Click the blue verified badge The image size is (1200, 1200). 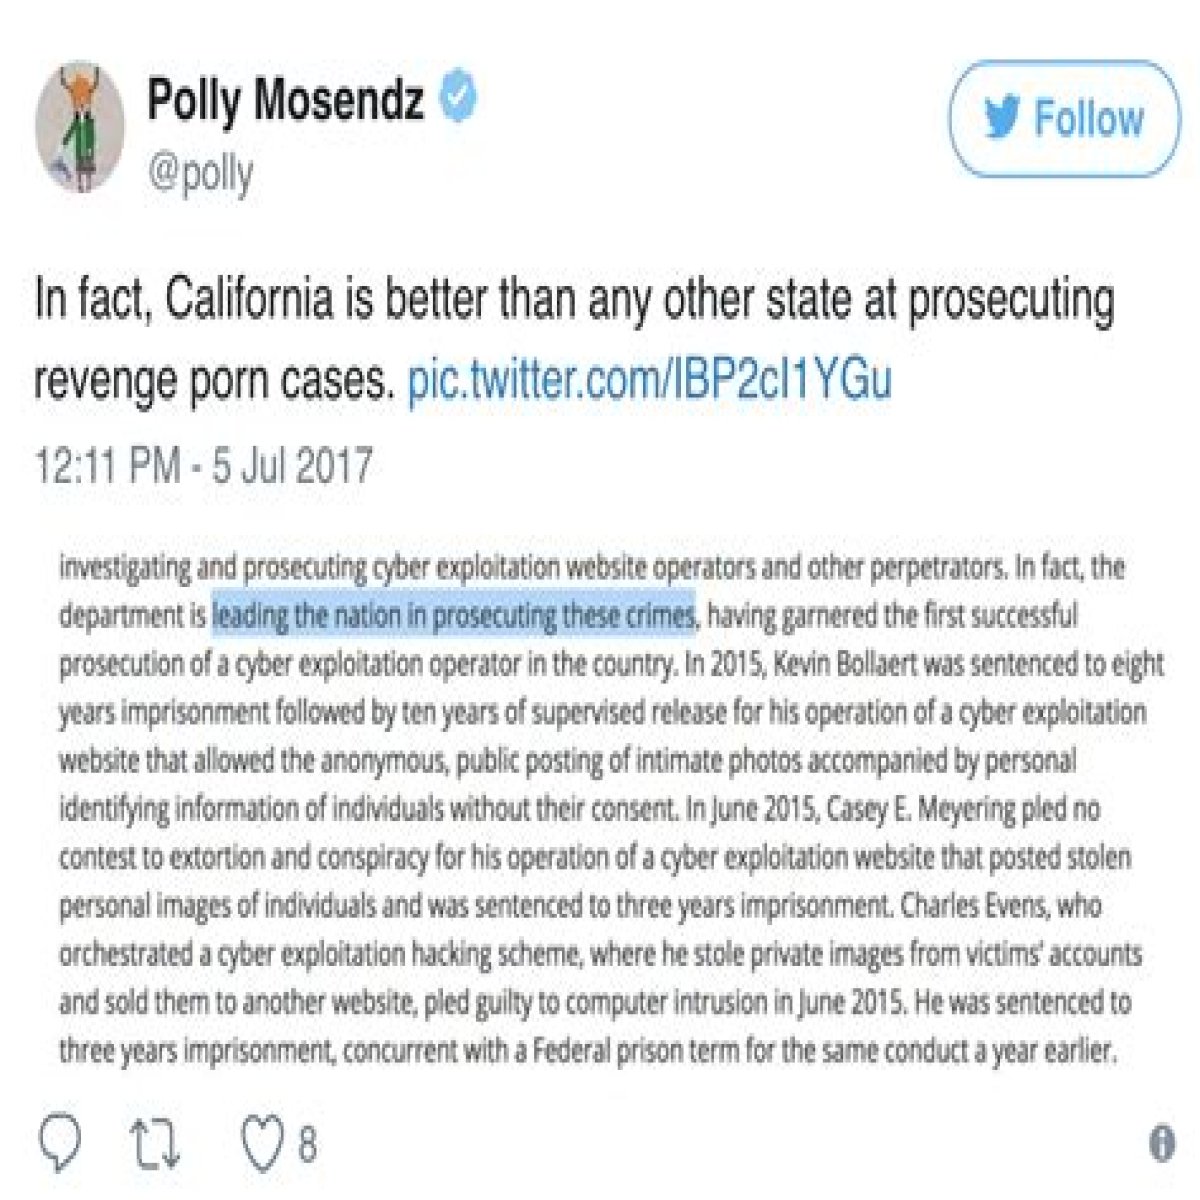coord(459,97)
